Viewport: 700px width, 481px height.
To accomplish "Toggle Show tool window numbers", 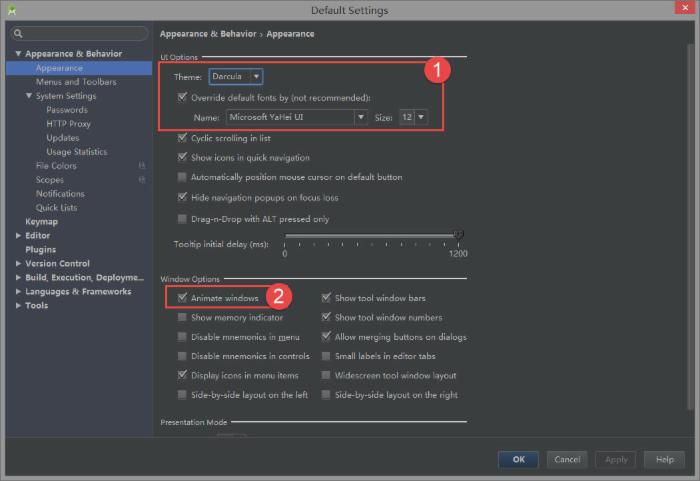I will [x=326, y=317].
